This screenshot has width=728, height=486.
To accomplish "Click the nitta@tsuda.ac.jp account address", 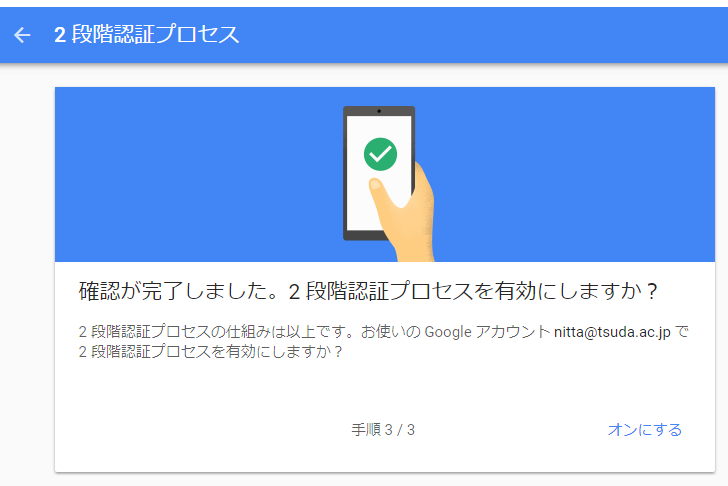I will tap(612, 332).
